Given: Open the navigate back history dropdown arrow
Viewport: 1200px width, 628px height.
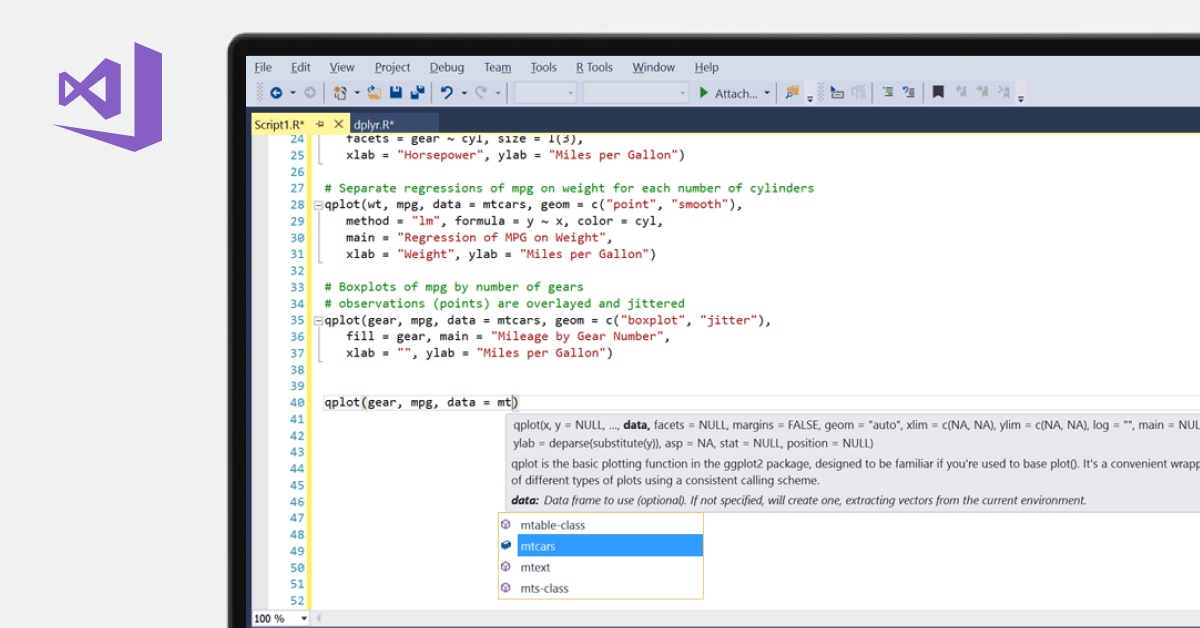Looking at the screenshot, I should (x=292, y=93).
